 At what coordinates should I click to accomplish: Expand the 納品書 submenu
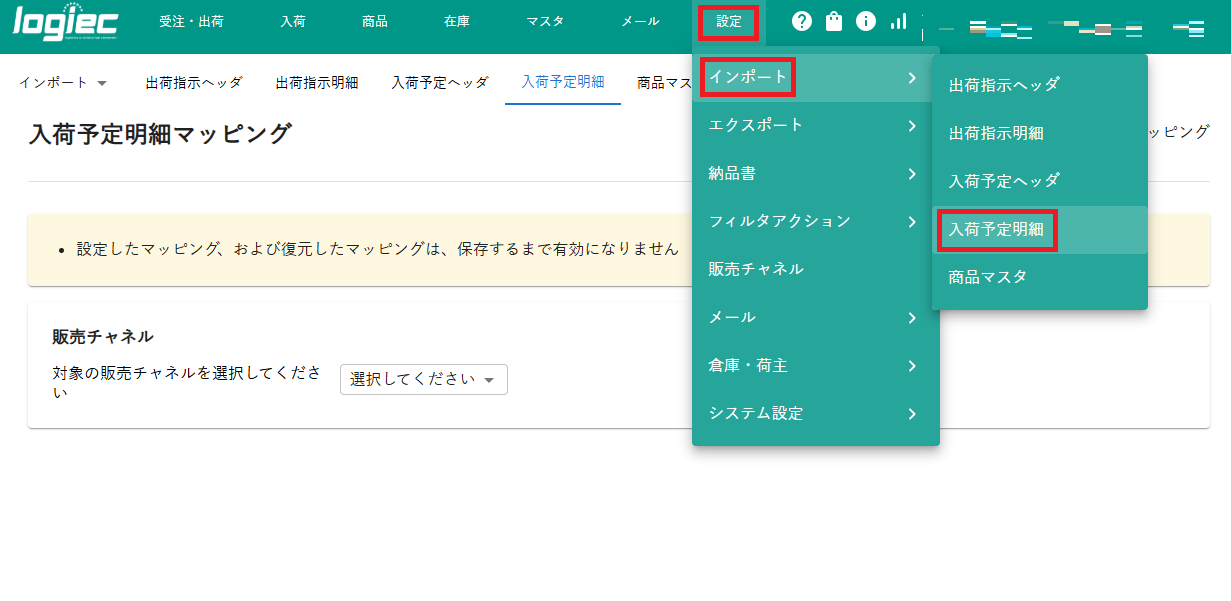pos(733,173)
